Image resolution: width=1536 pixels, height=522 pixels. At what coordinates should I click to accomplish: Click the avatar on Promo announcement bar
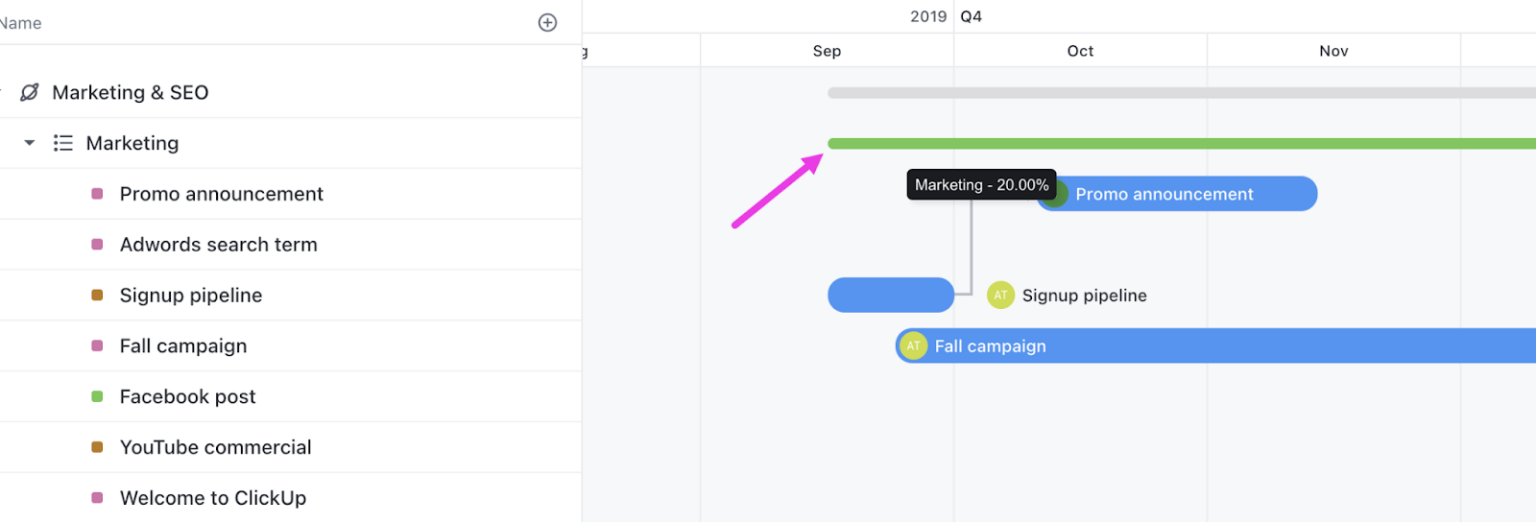pos(1054,194)
